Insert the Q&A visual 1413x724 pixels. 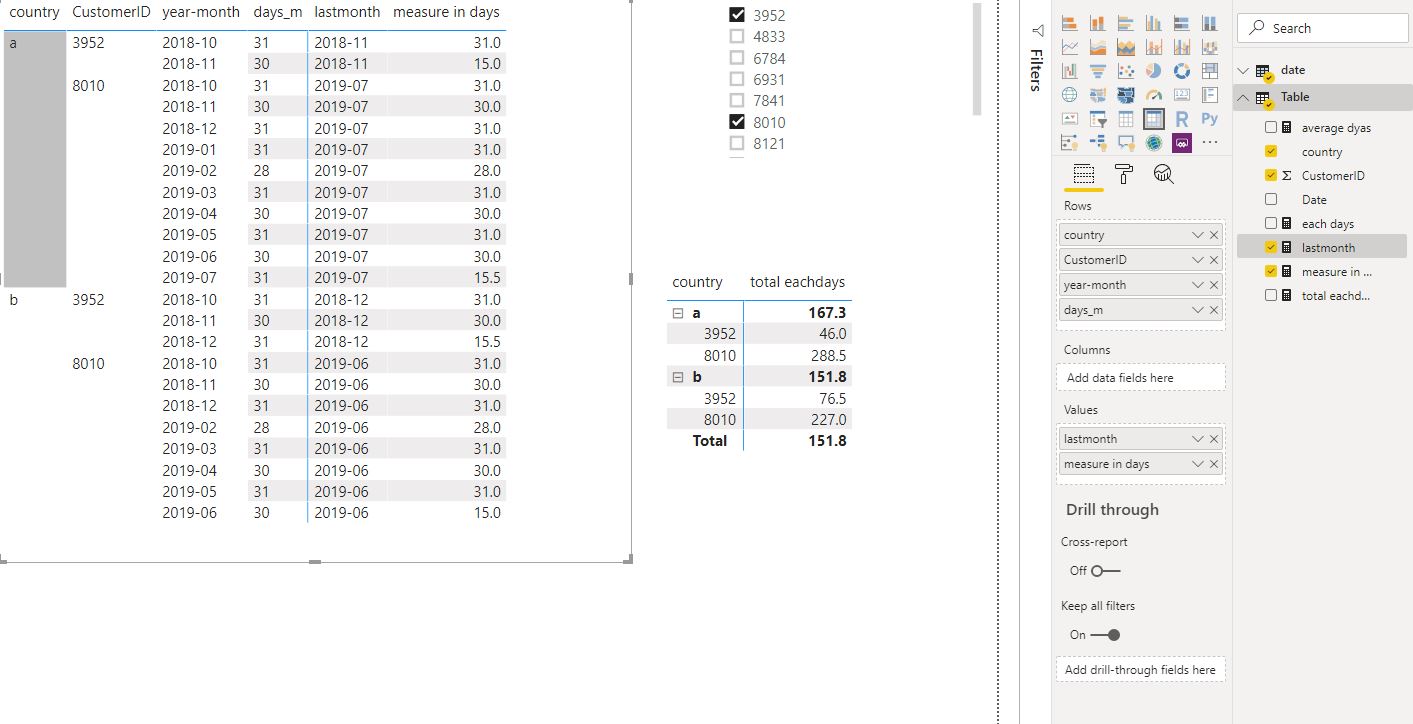pyautogui.click(x=1126, y=143)
